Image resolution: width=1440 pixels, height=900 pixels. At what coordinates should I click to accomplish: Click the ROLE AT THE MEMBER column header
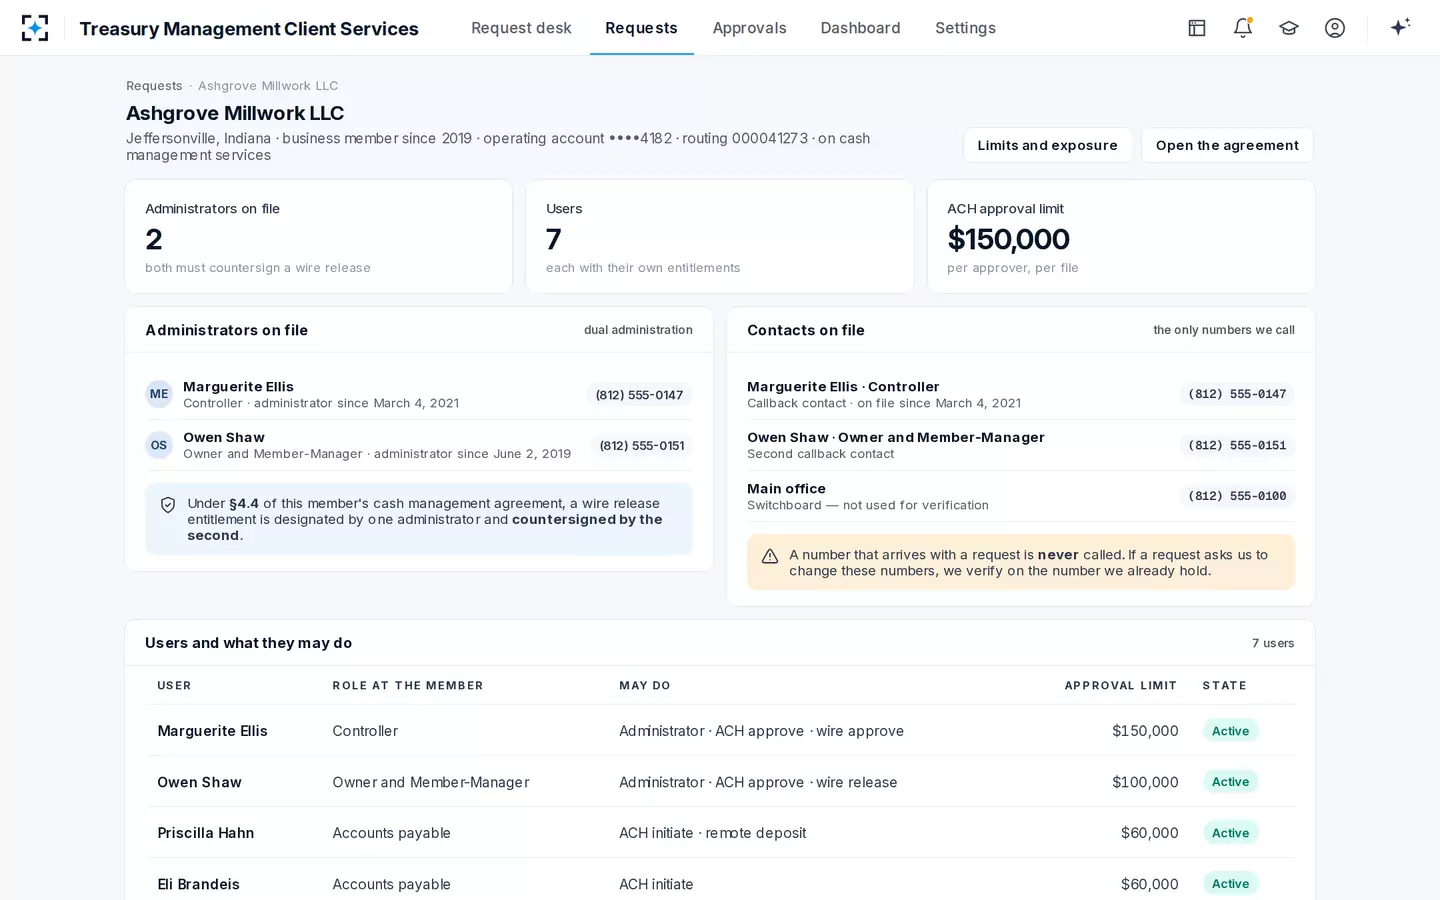tap(408, 686)
